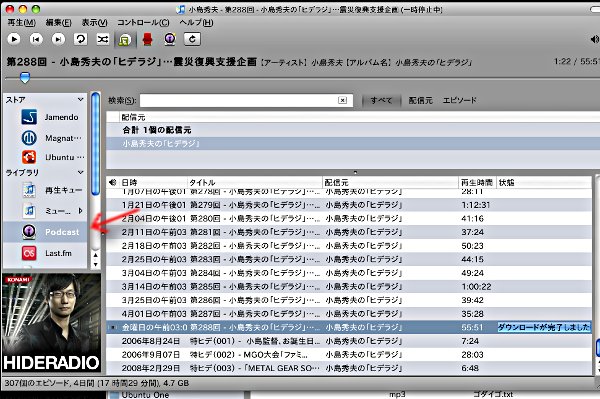The image size is (600, 399).
Task: Open the 再生キュー play queue icon
Action: 29,190
